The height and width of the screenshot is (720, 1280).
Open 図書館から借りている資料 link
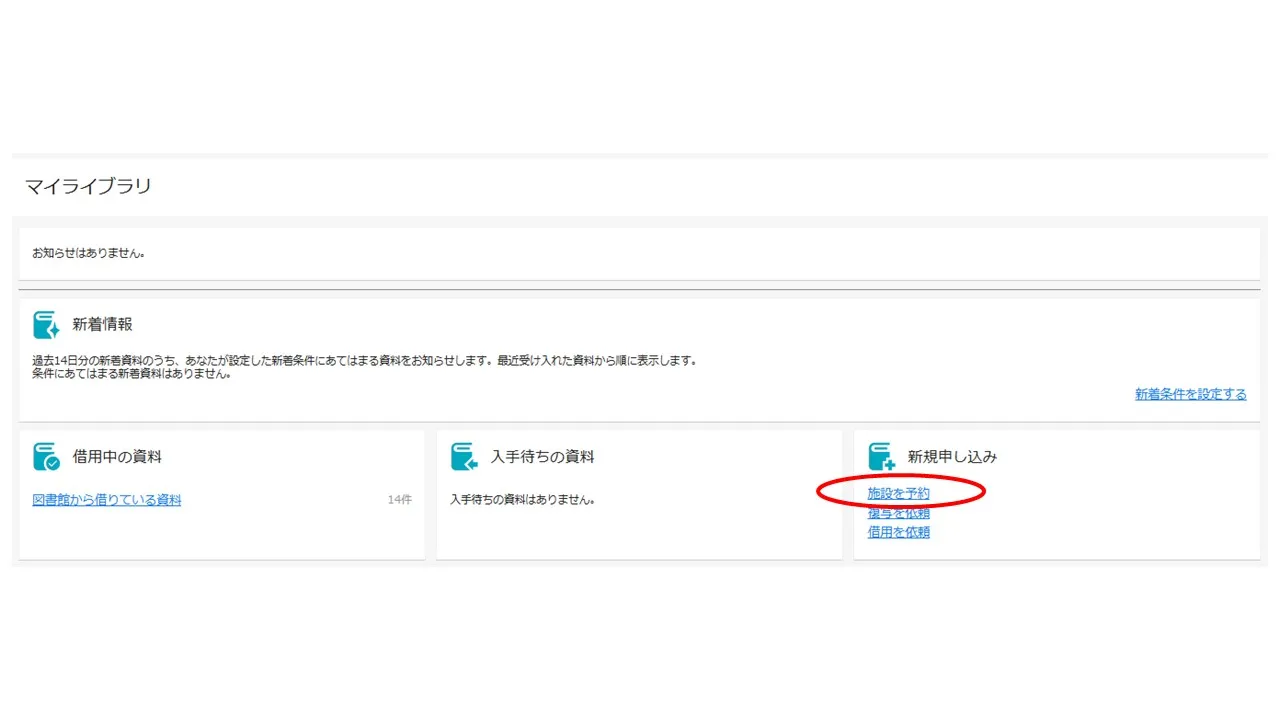pos(107,500)
